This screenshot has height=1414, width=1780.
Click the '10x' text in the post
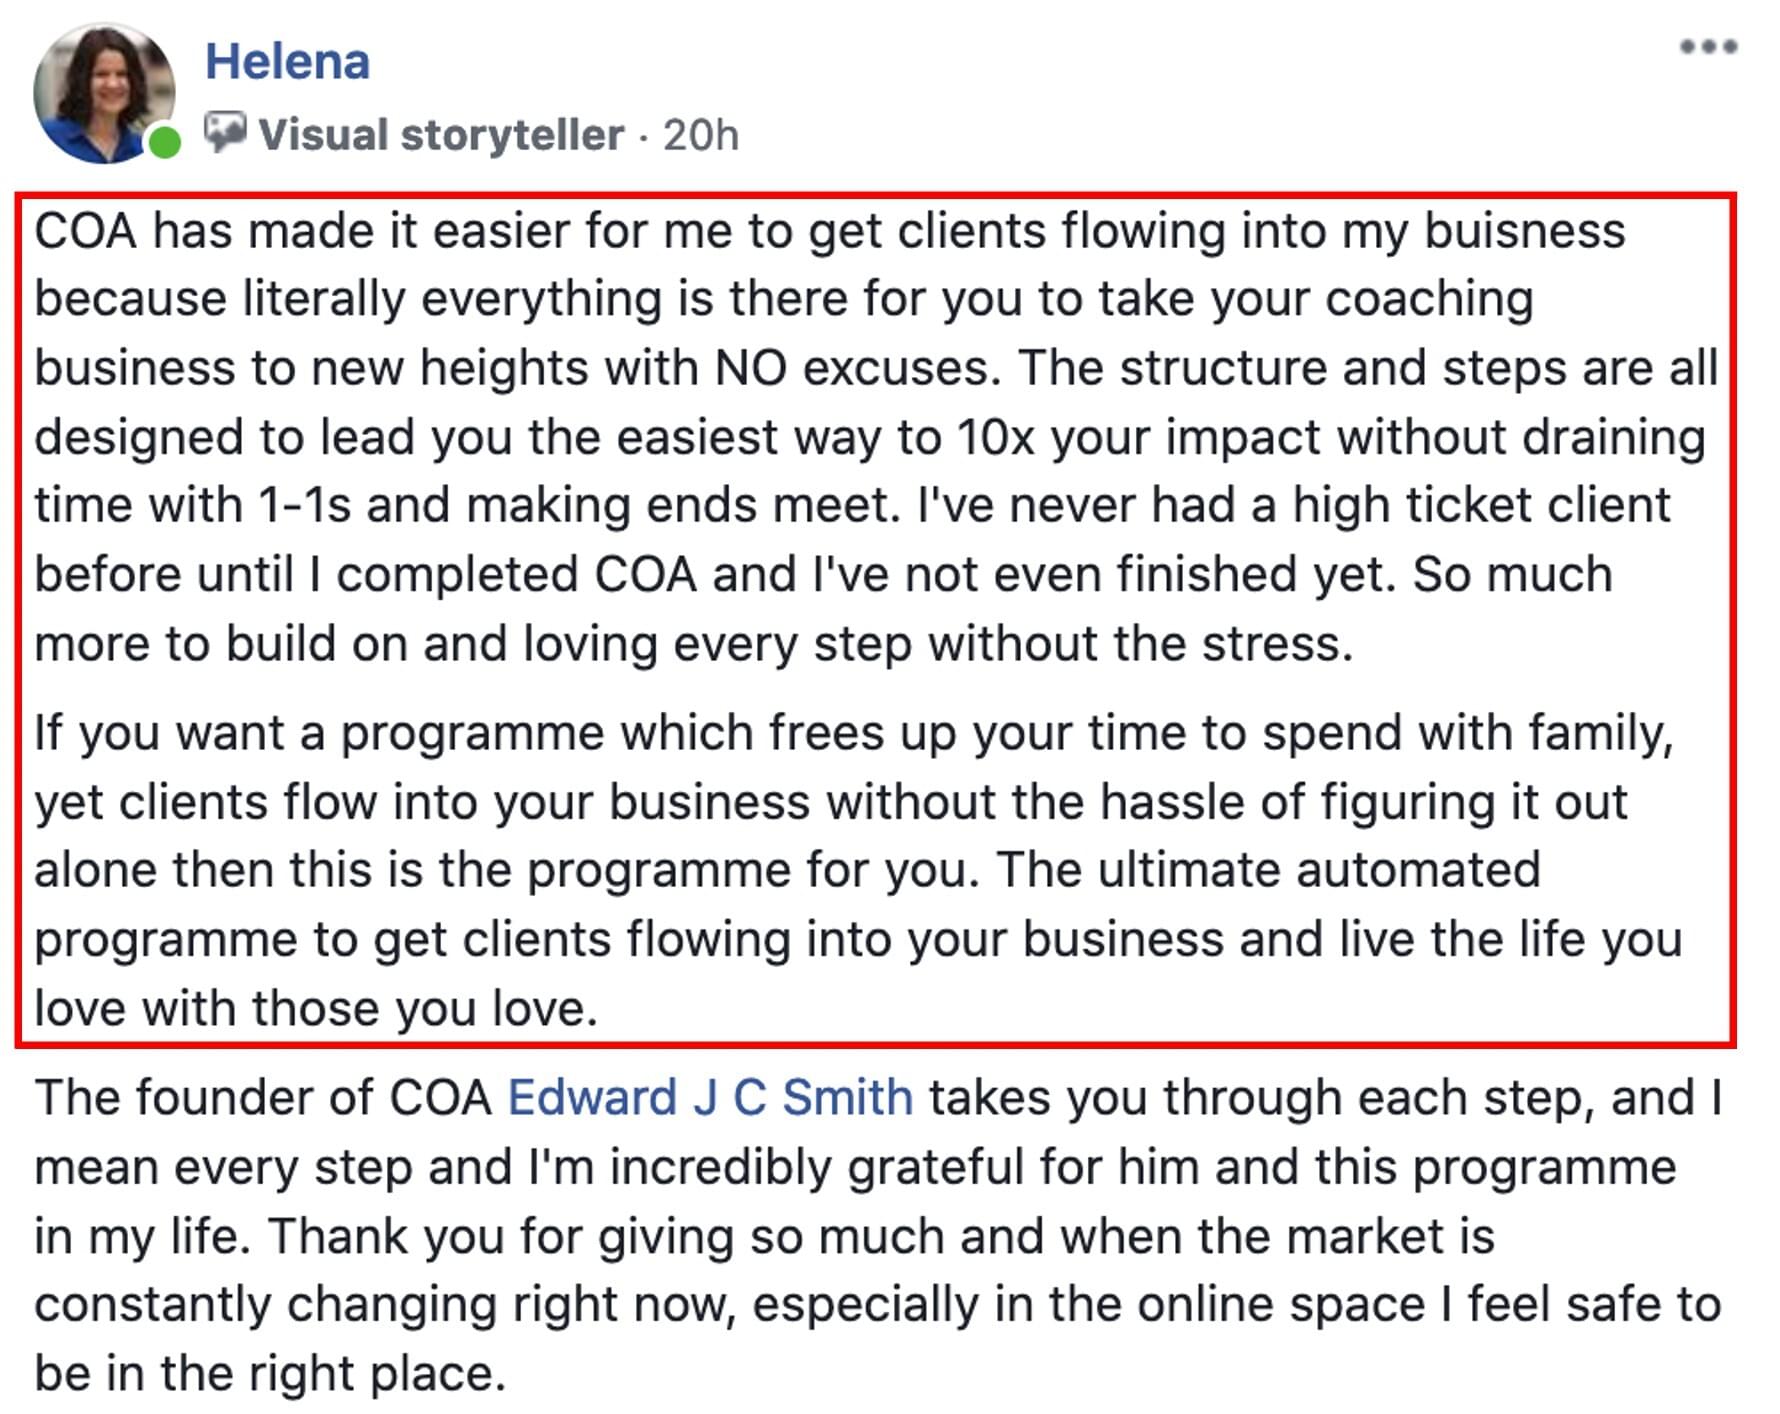coord(995,437)
